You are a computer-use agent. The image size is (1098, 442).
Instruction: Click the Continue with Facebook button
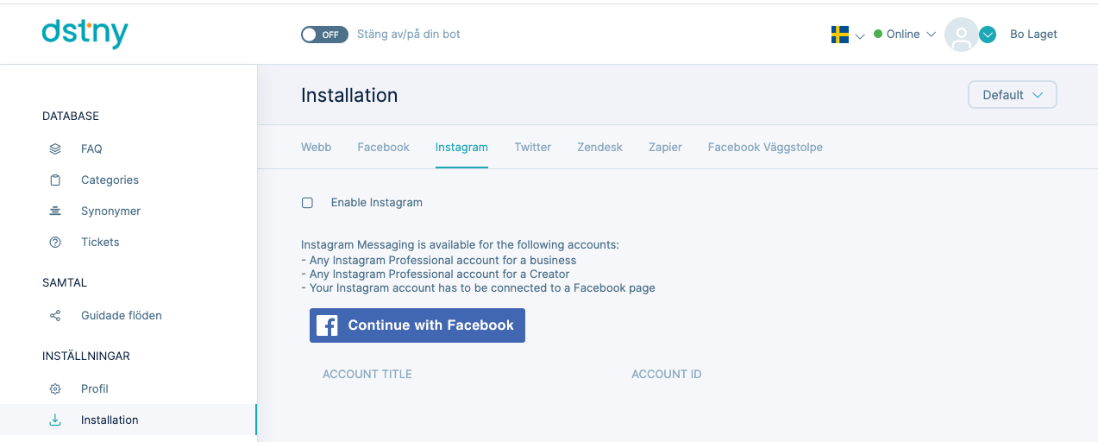click(417, 325)
